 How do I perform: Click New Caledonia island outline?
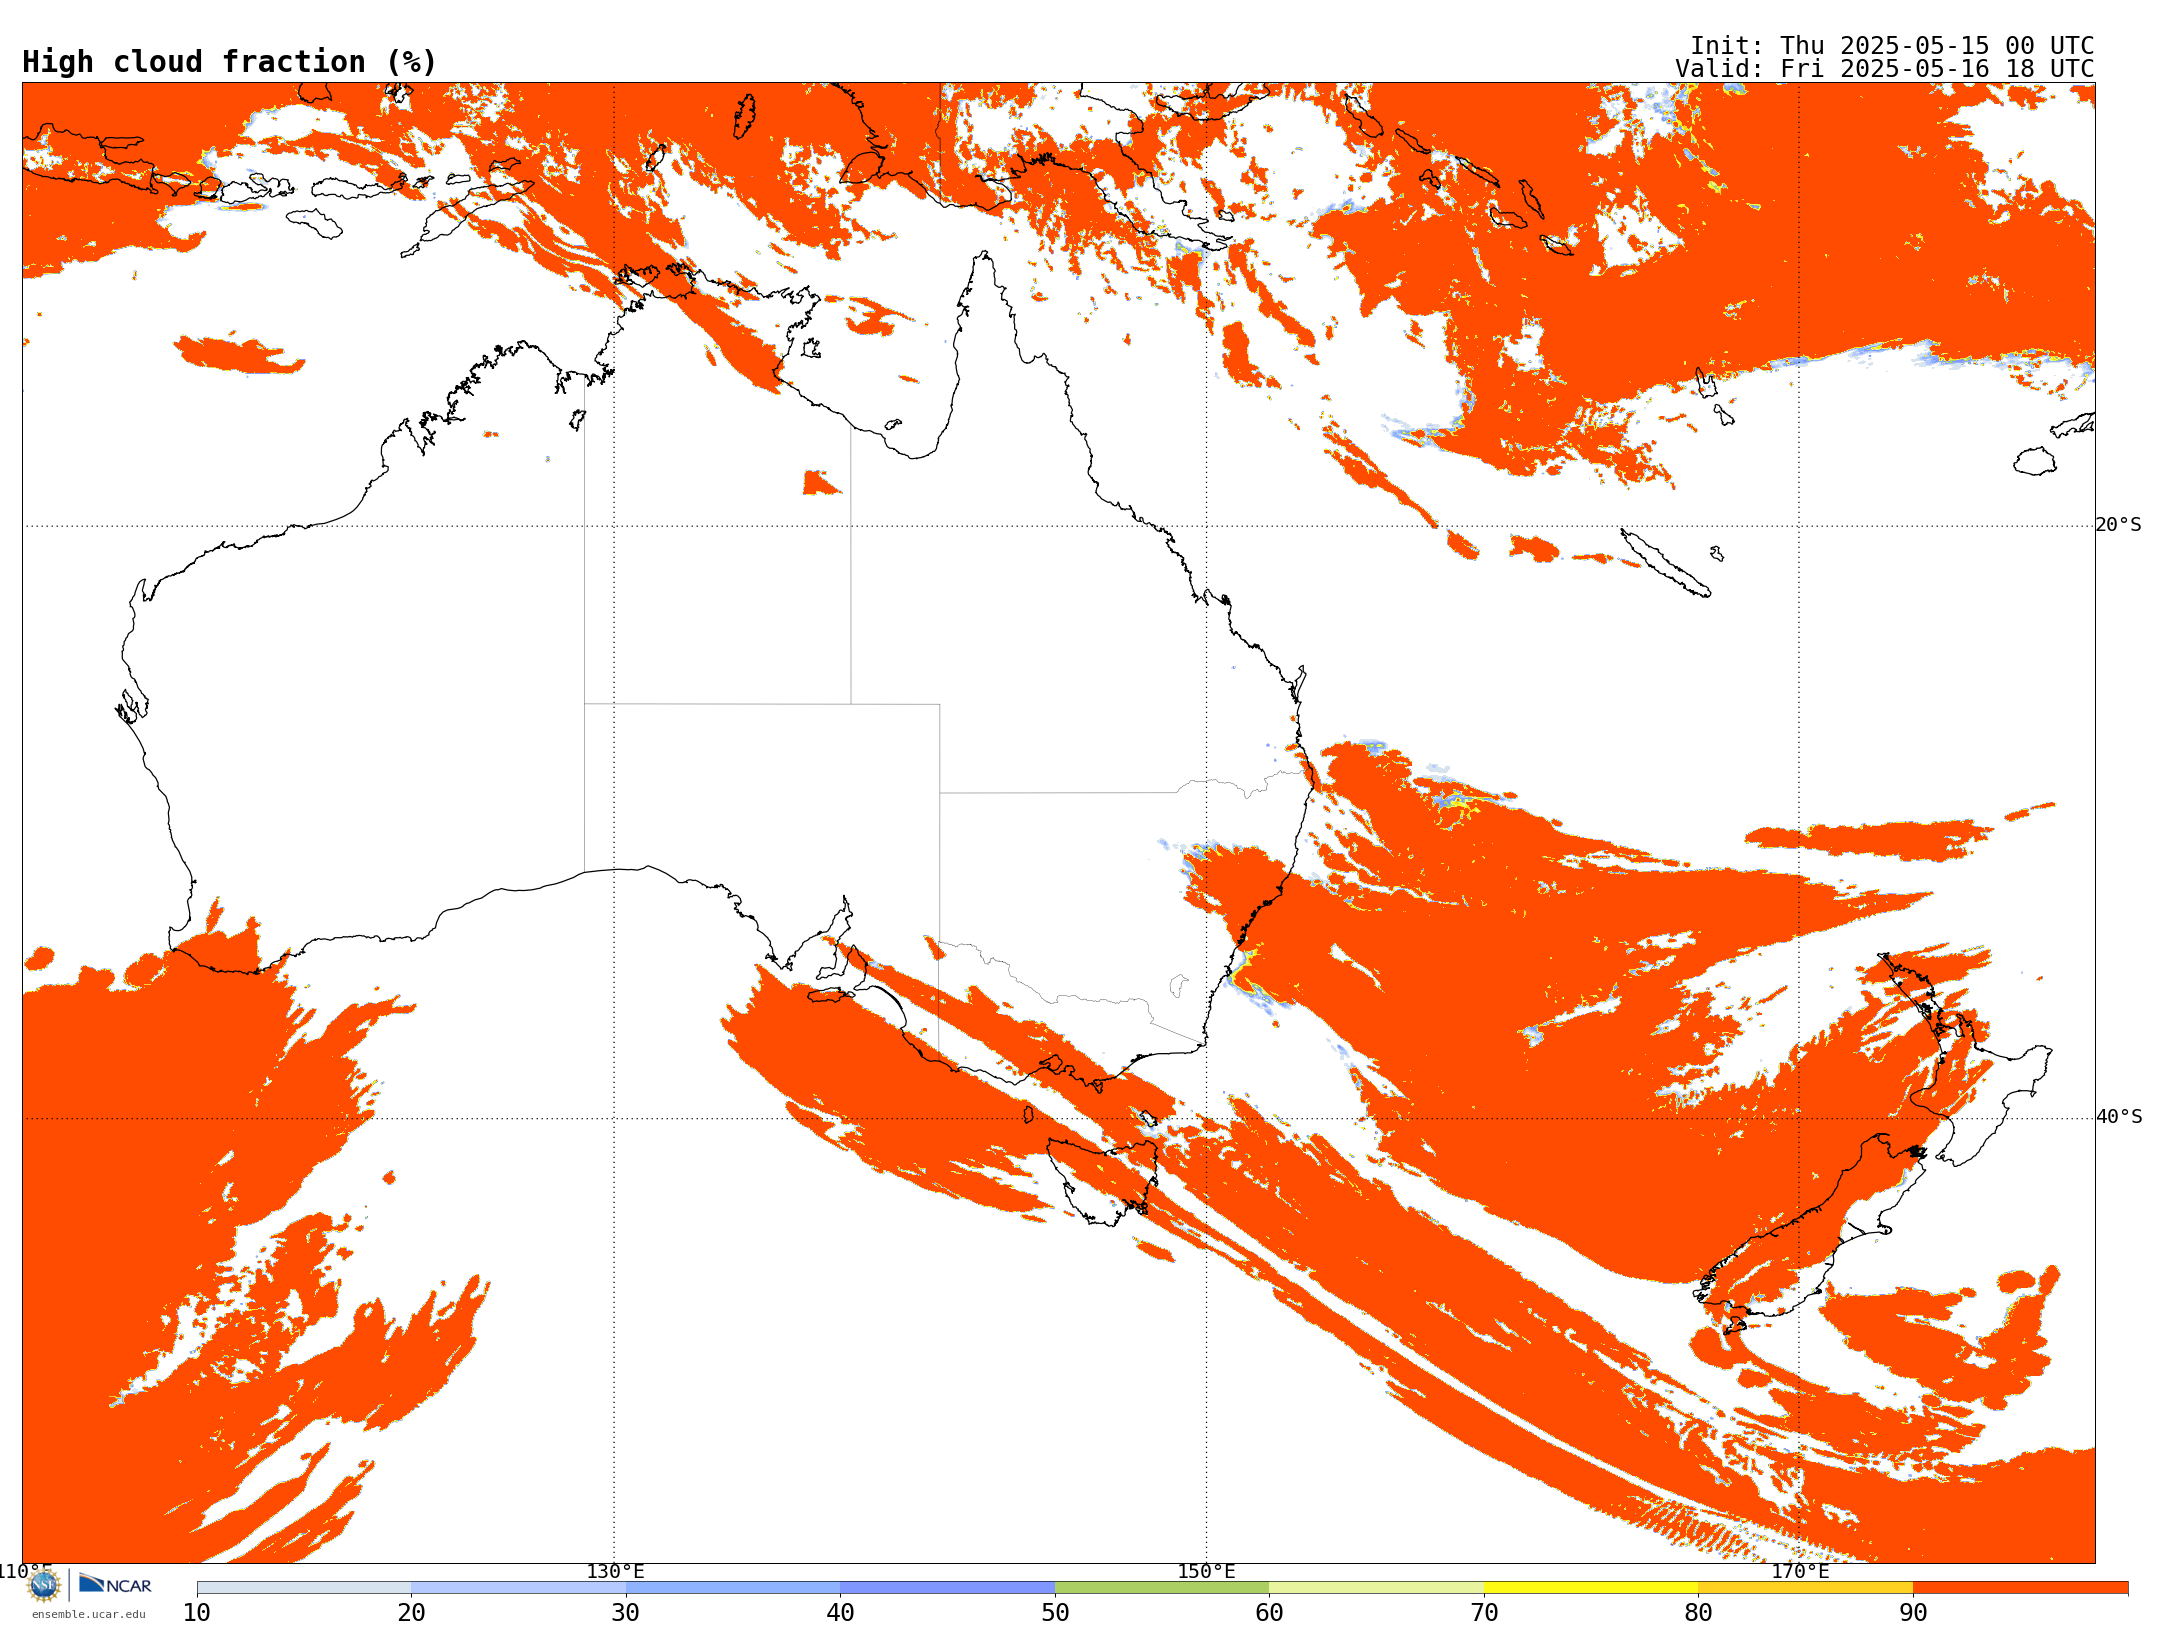tap(1664, 563)
